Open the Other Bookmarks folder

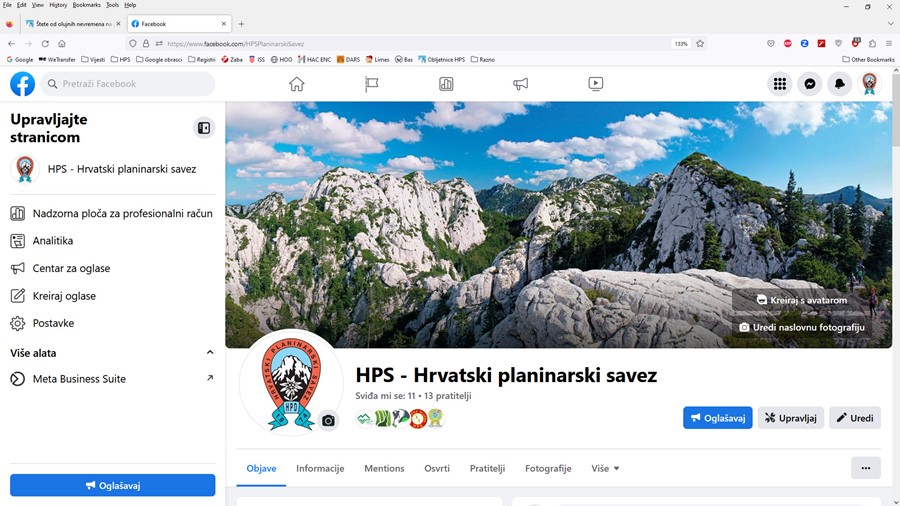click(868, 59)
